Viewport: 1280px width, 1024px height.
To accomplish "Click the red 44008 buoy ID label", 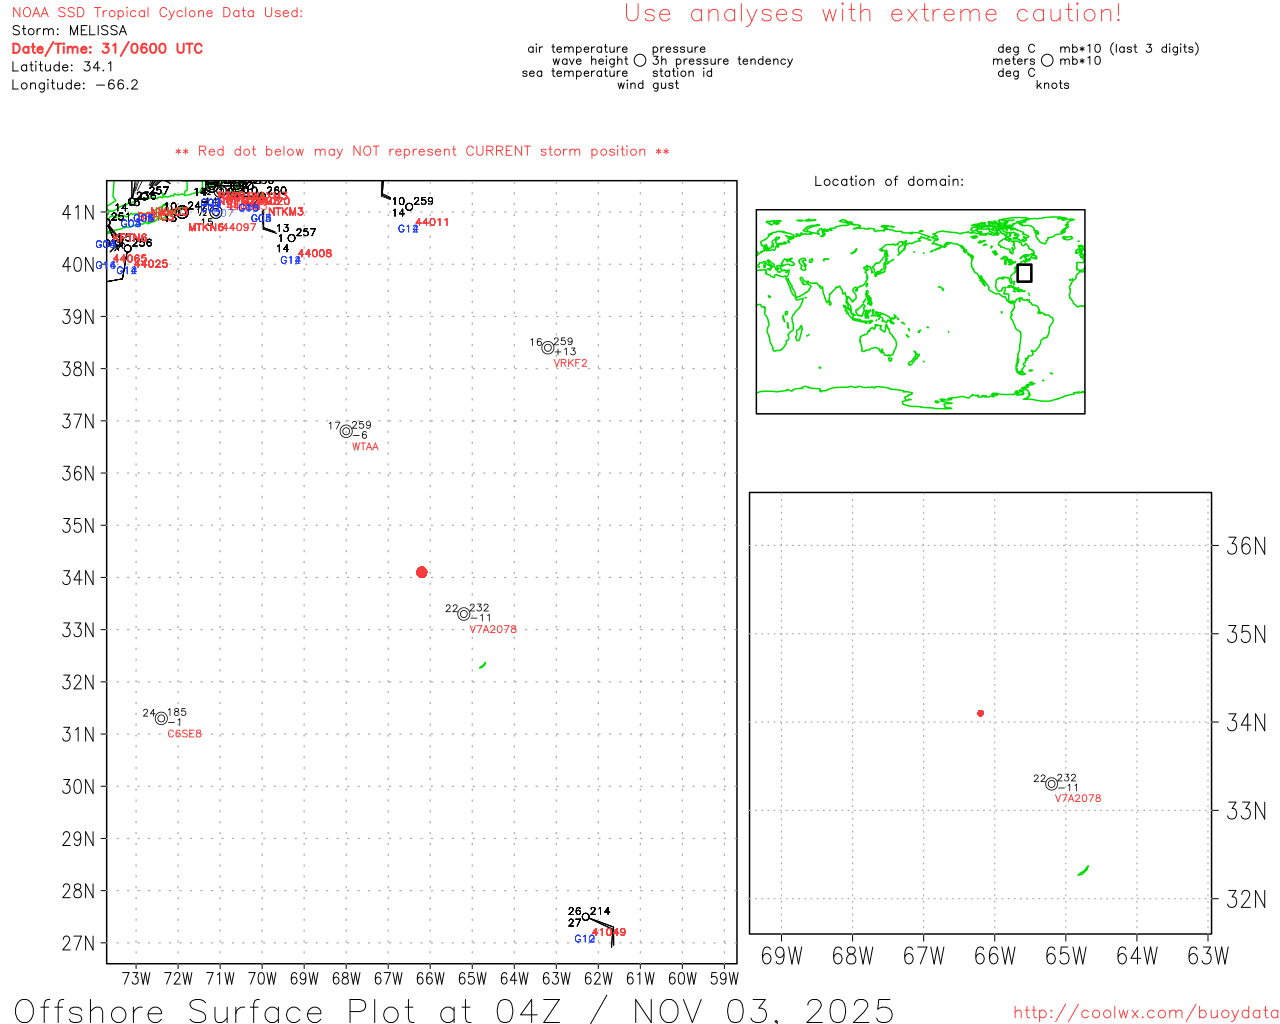I will coord(315,254).
